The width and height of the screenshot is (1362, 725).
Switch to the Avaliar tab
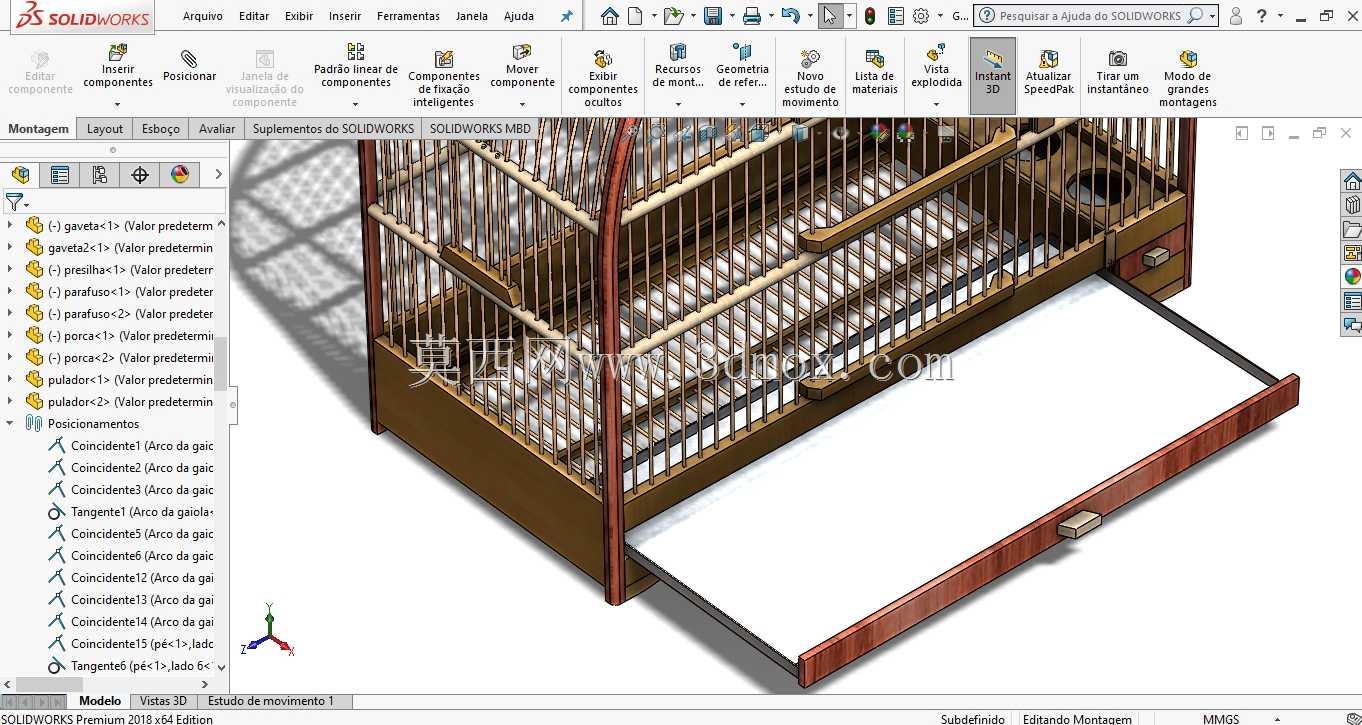coord(217,129)
